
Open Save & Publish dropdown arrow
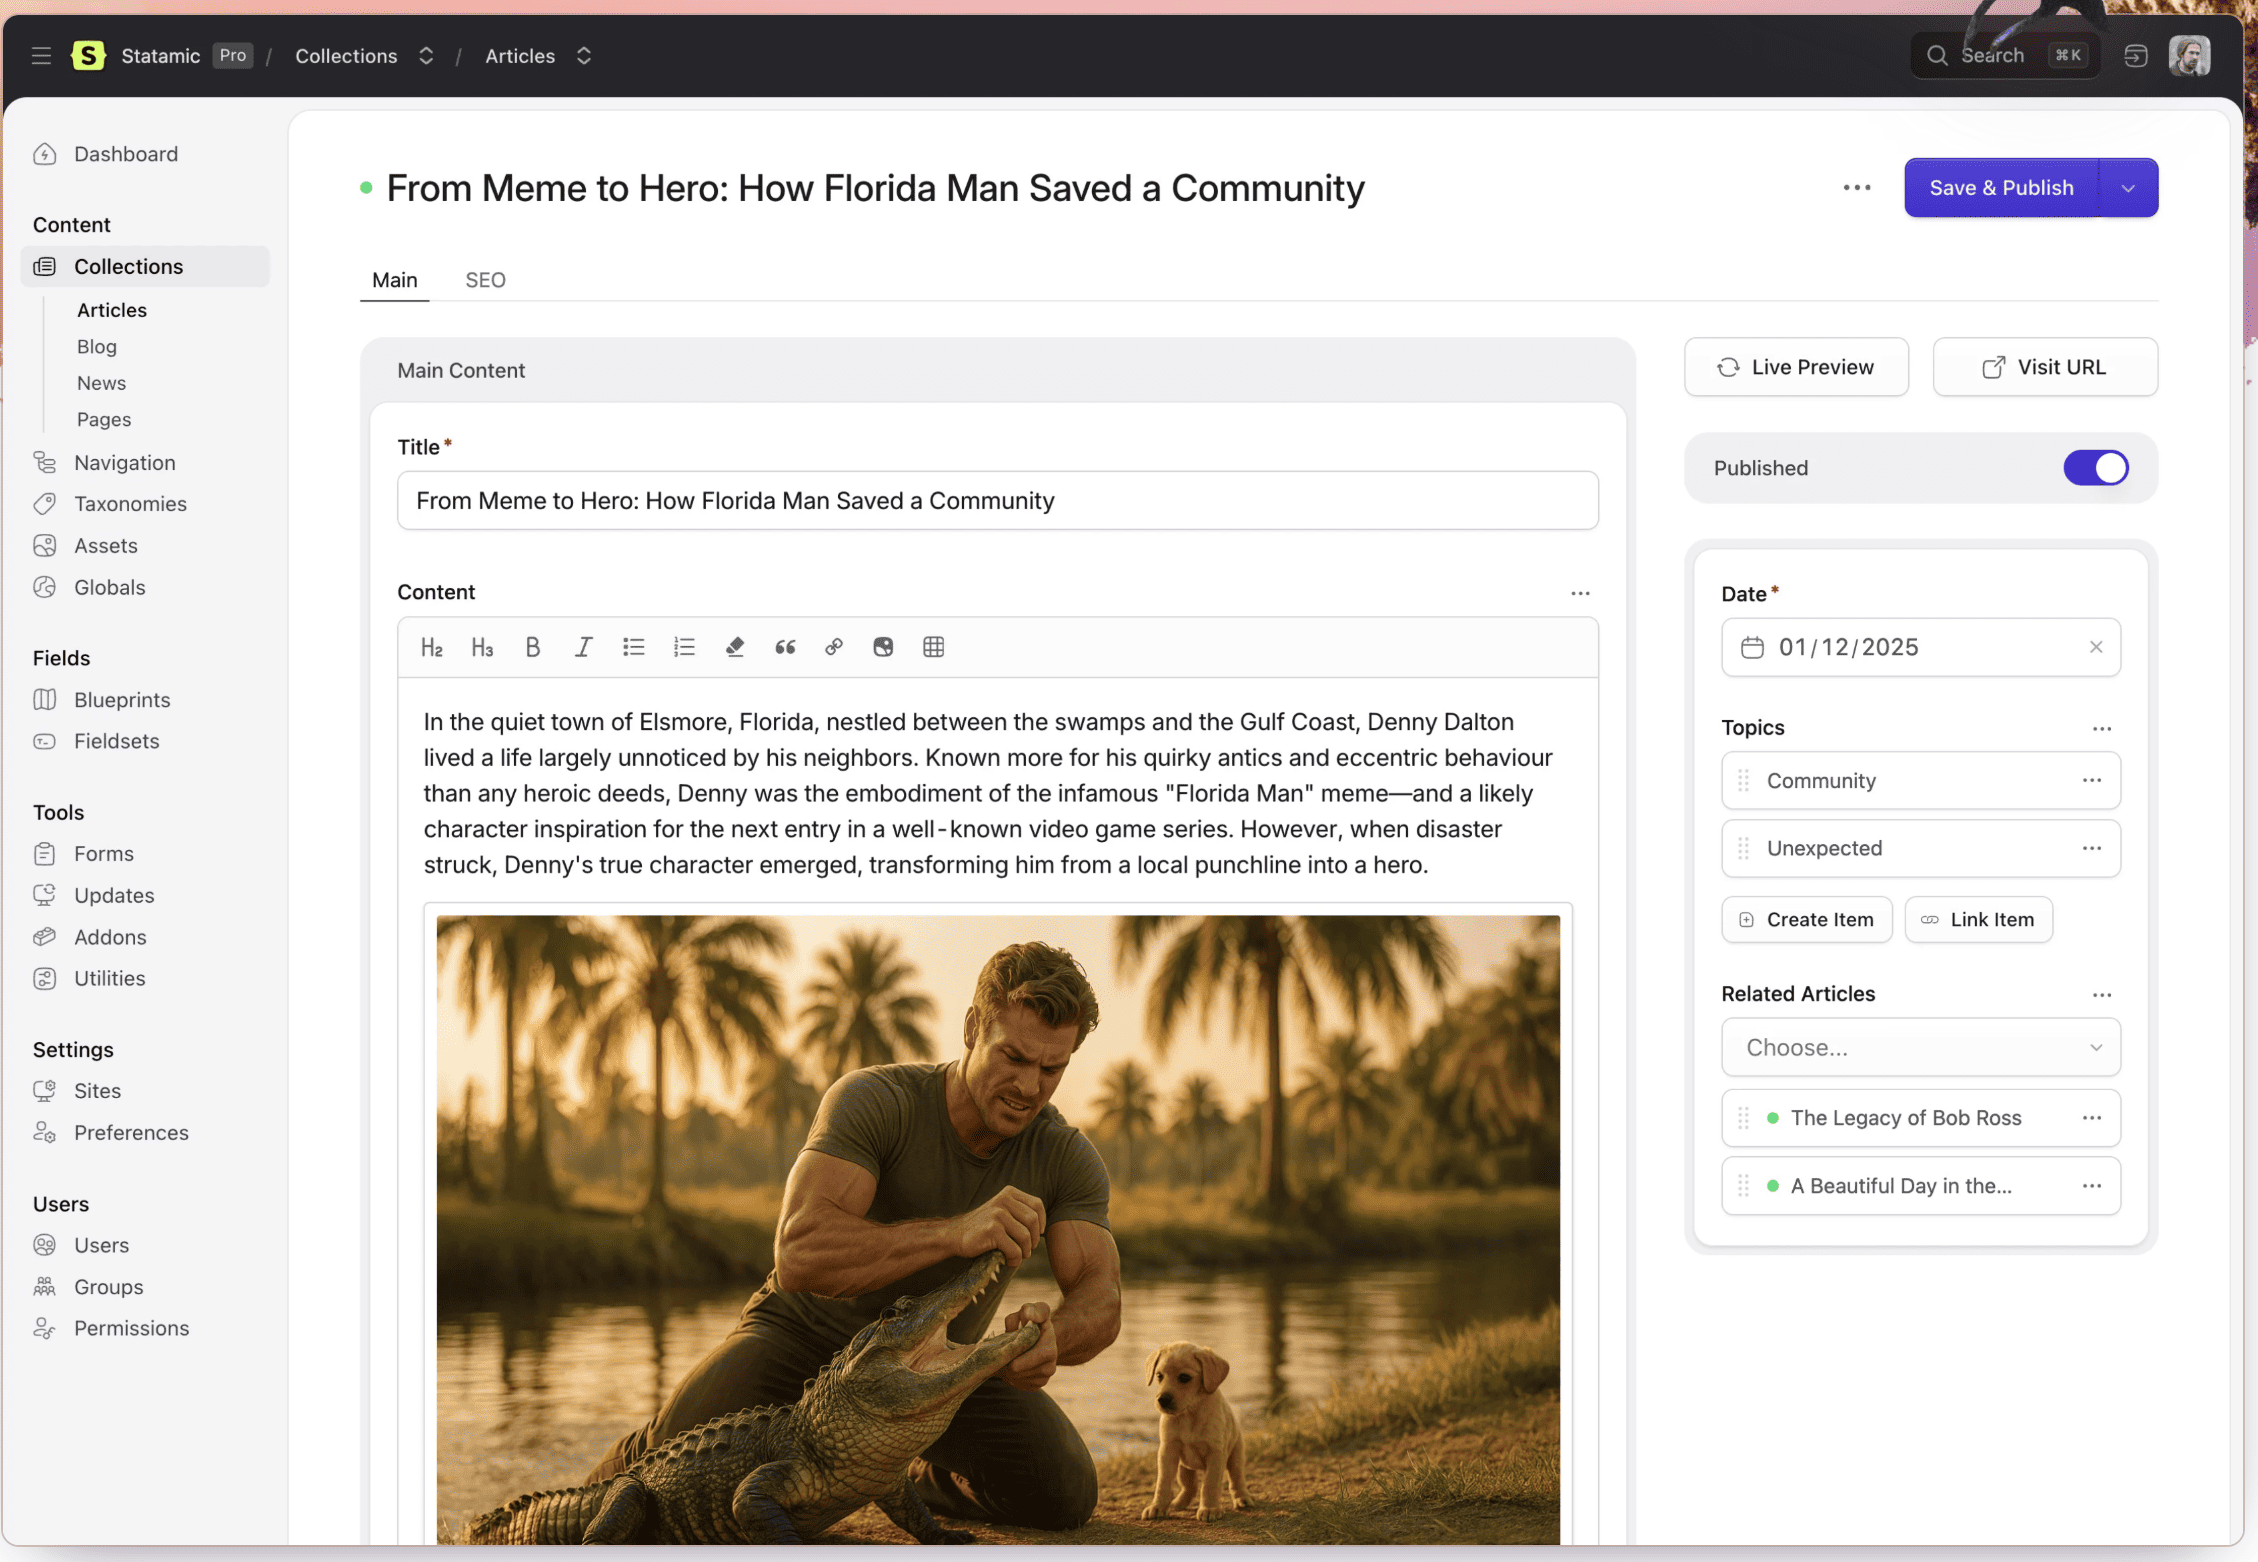click(2128, 188)
